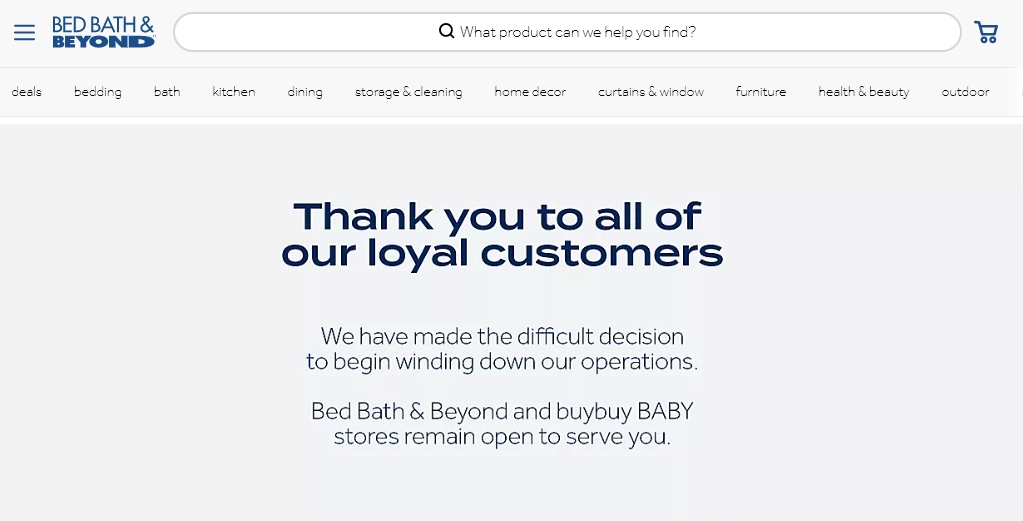Go to Bed Bath & Beyond logo home
The image size is (1023, 521).
(103, 32)
